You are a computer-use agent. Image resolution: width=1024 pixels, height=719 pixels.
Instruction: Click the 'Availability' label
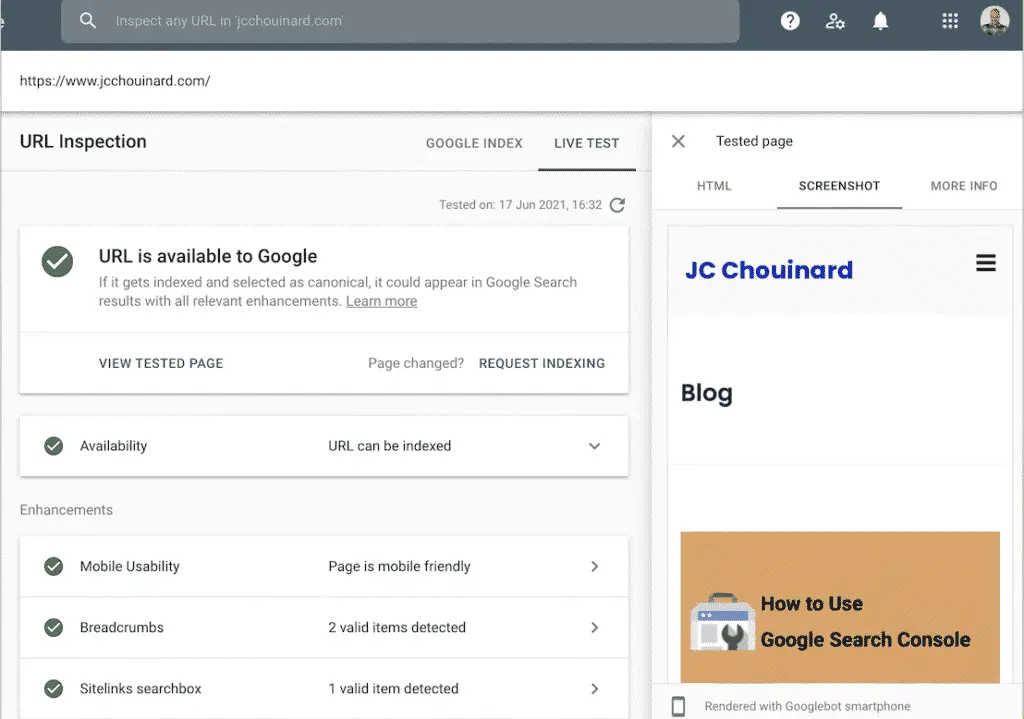coord(113,446)
